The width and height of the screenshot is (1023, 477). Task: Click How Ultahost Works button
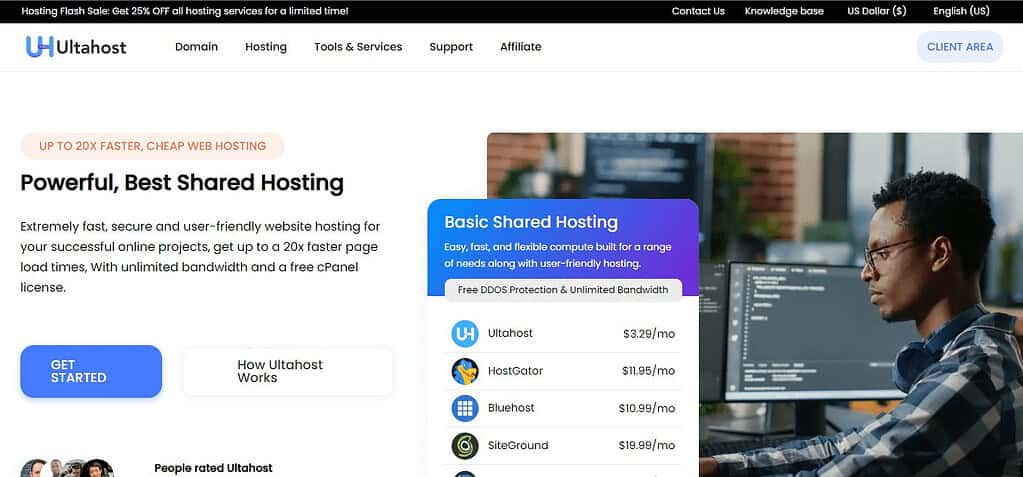288,371
